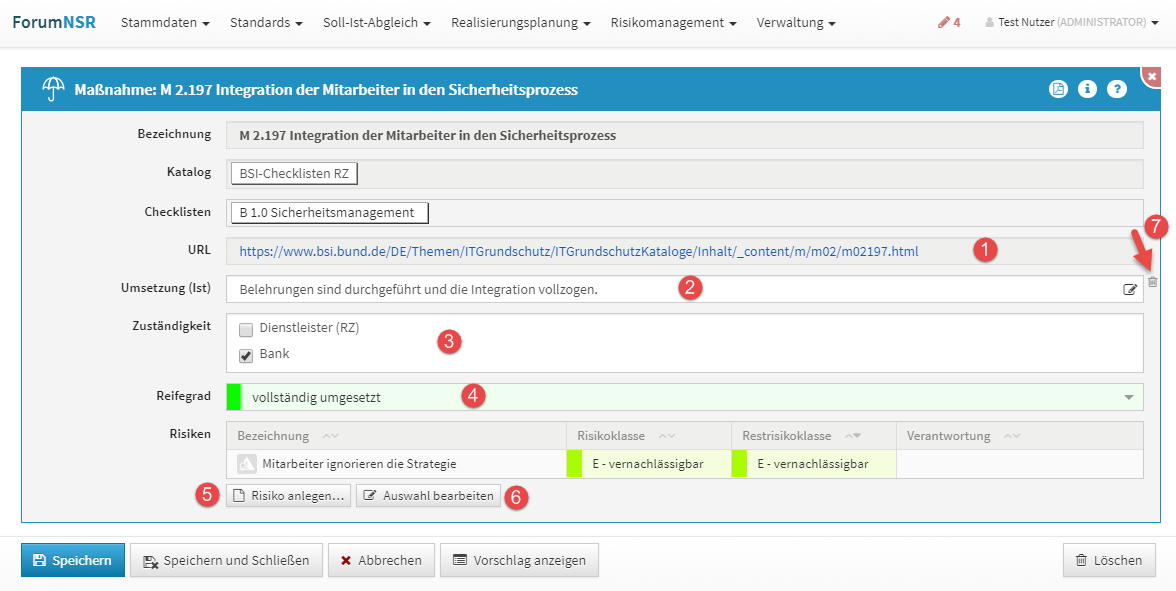1176x591 pixels.
Task: Click the PDF export icon in header
Action: tap(1058, 90)
